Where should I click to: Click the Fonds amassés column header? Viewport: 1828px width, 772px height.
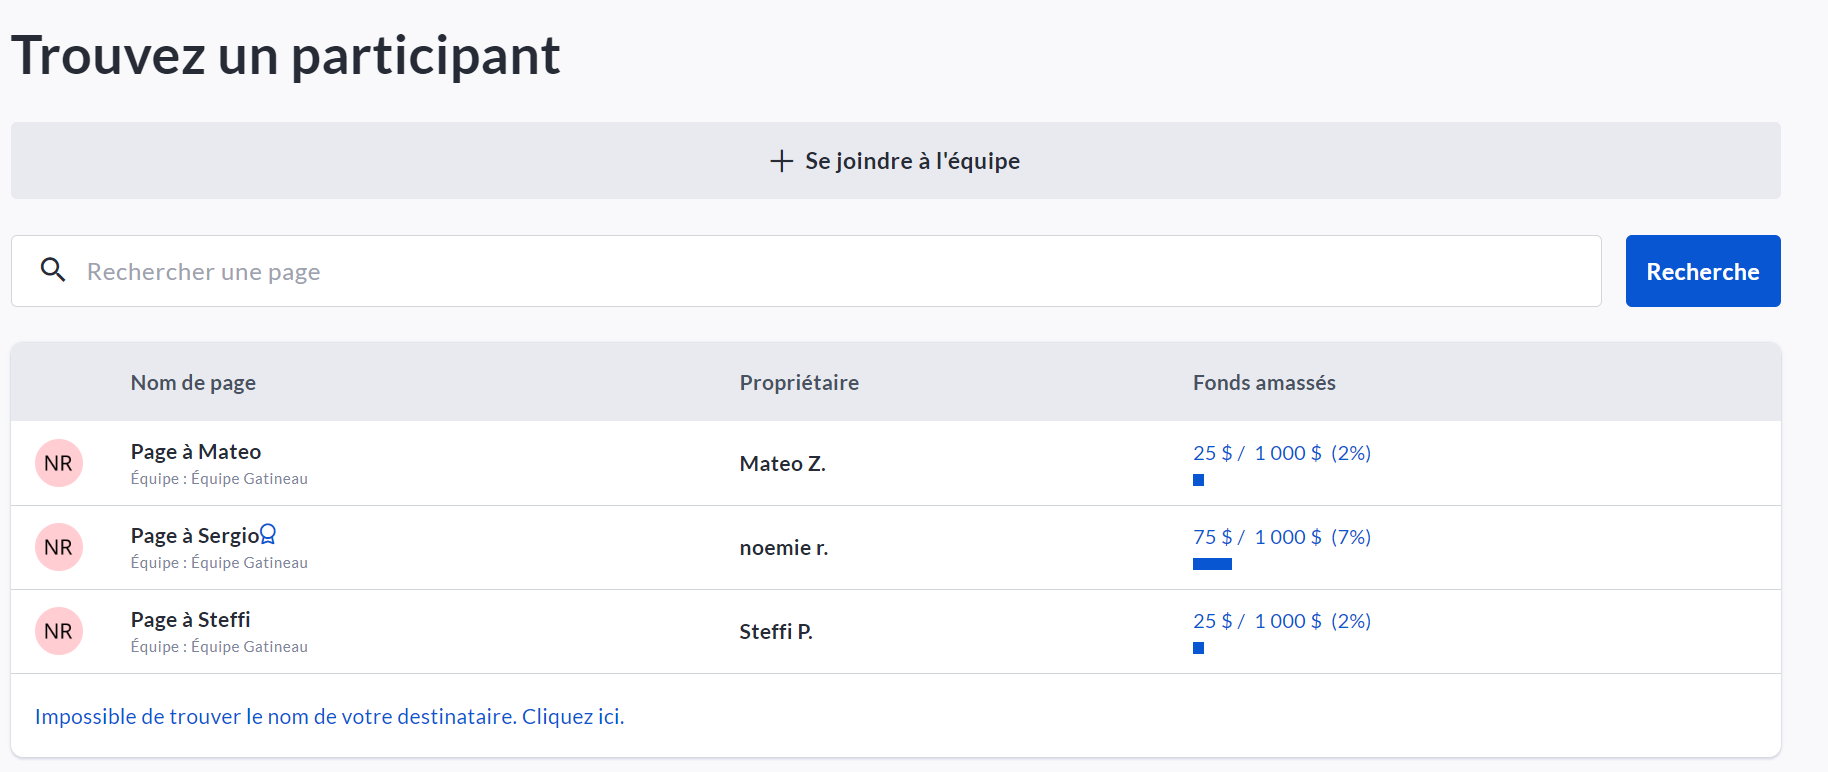point(1263,382)
